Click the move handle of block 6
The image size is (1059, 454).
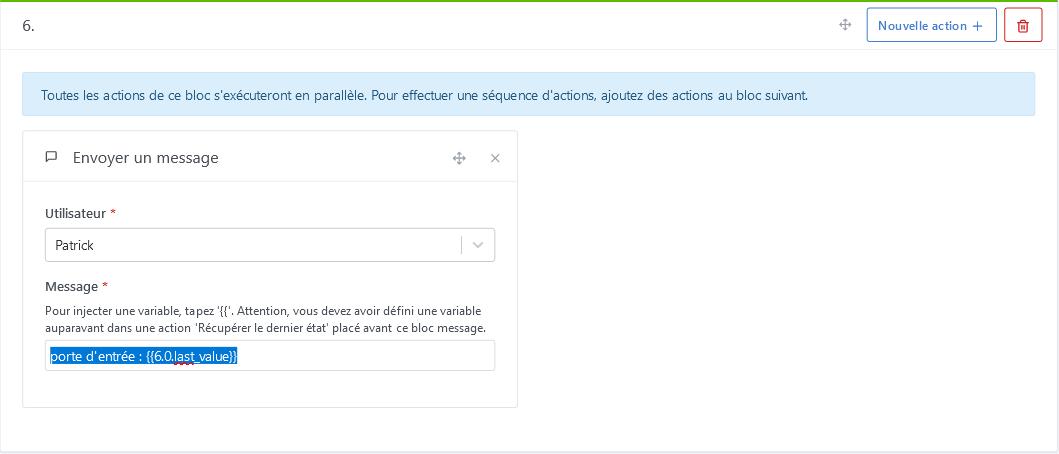click(x=845, y=25)
